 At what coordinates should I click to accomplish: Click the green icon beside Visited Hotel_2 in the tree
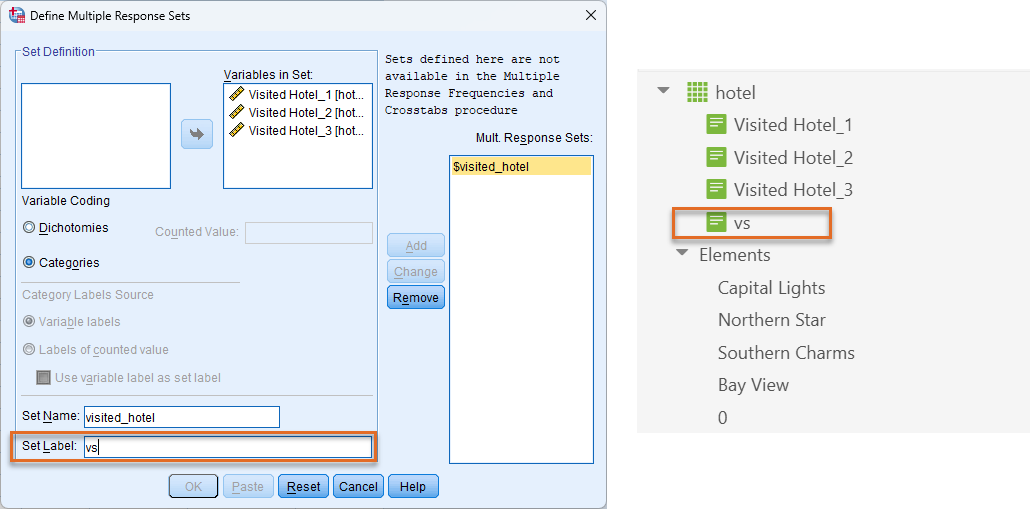[716, 157]
